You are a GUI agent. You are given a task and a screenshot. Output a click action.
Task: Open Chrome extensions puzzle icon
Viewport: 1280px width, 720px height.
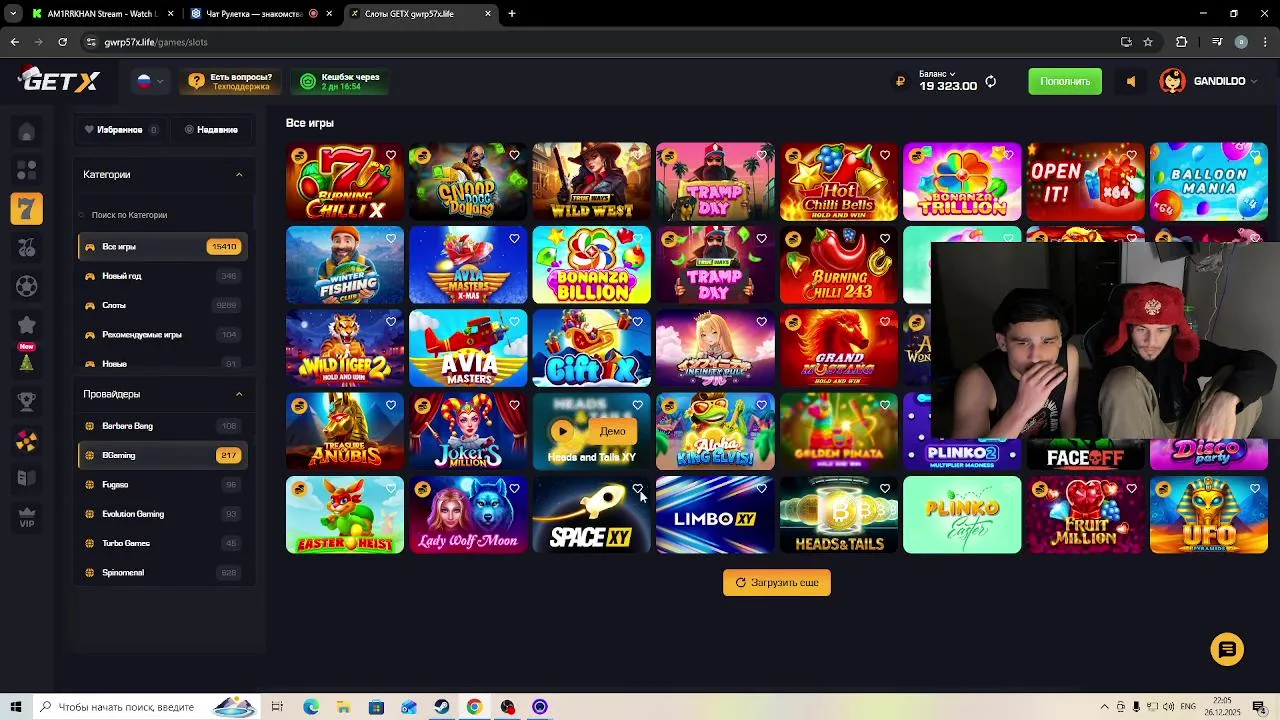click(1181, 42)
